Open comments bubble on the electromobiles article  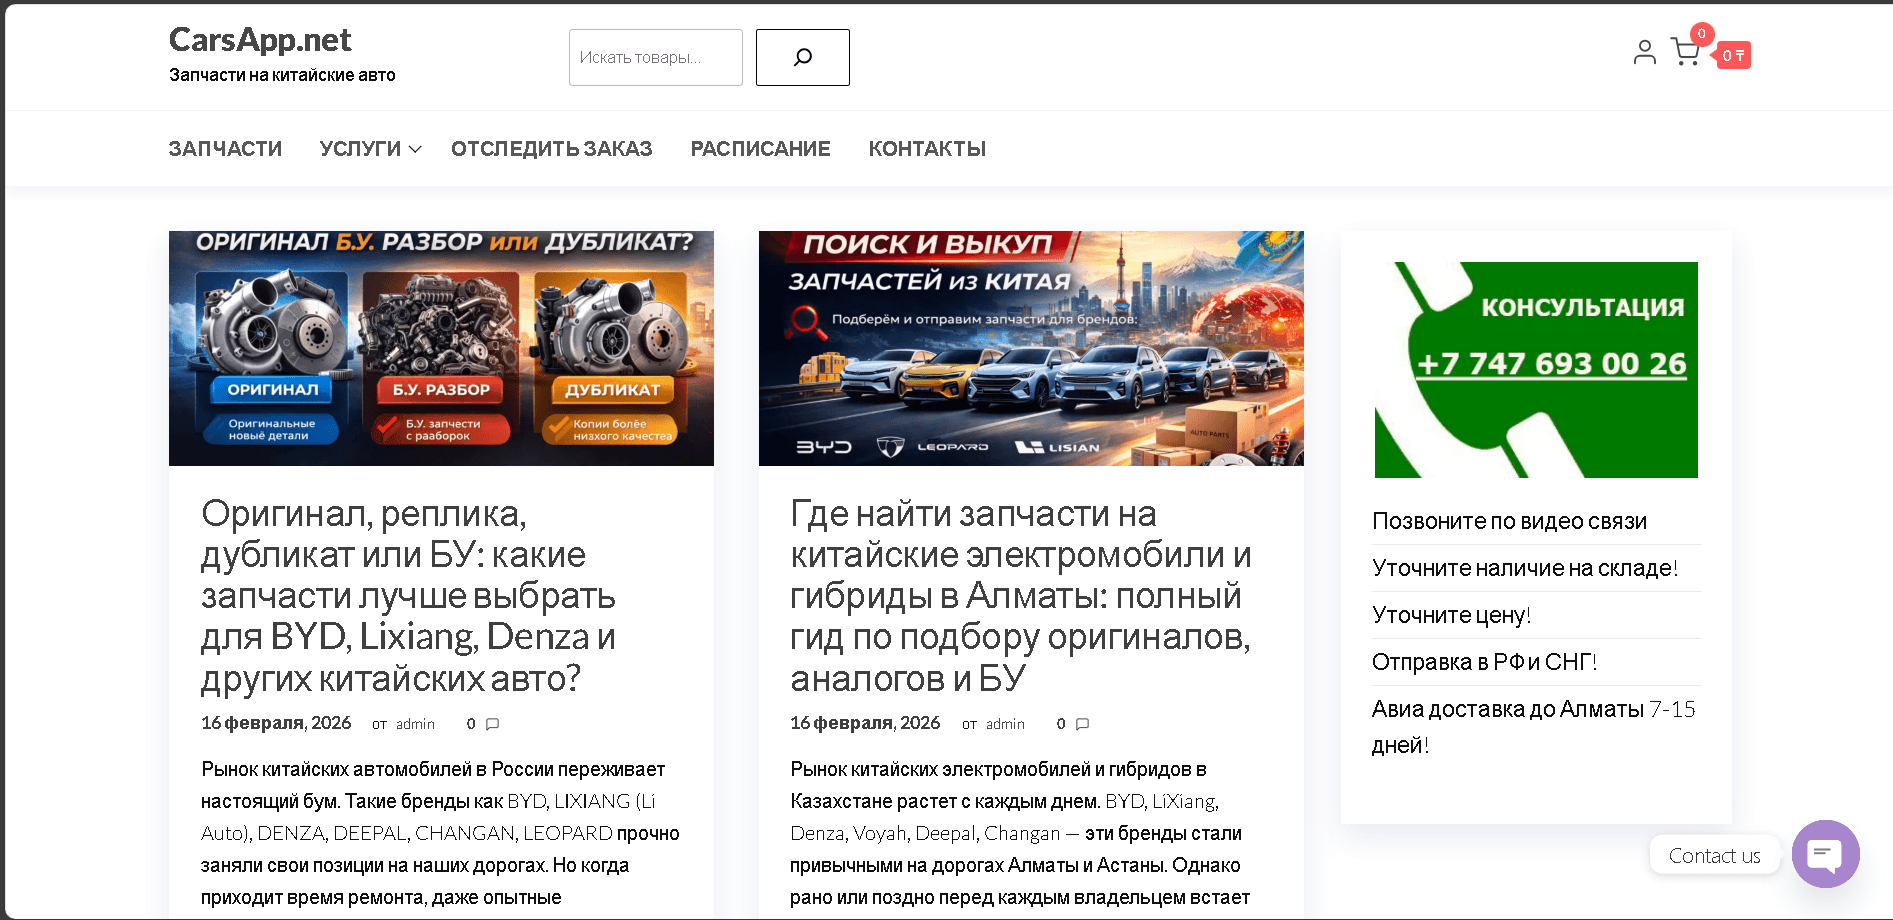point(1082,723)
